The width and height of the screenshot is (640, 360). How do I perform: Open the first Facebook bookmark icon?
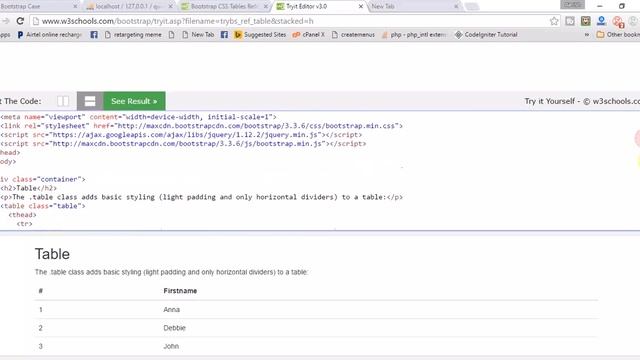pos(94,35)
